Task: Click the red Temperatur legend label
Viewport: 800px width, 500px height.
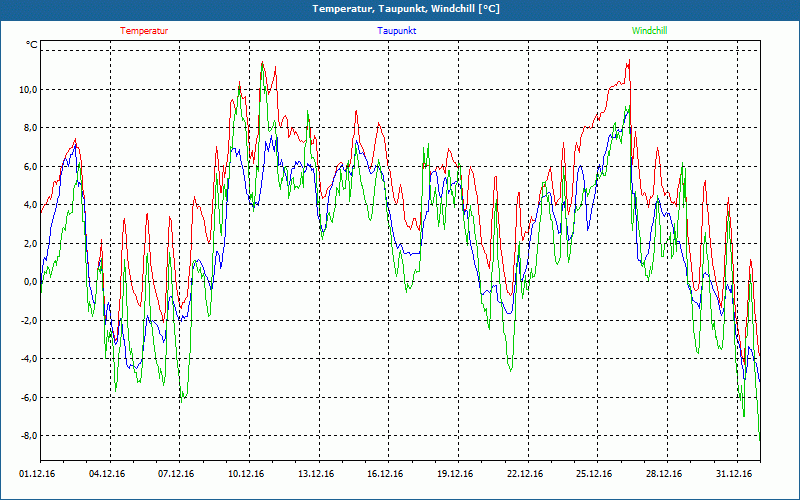Action: click(144, 31)
